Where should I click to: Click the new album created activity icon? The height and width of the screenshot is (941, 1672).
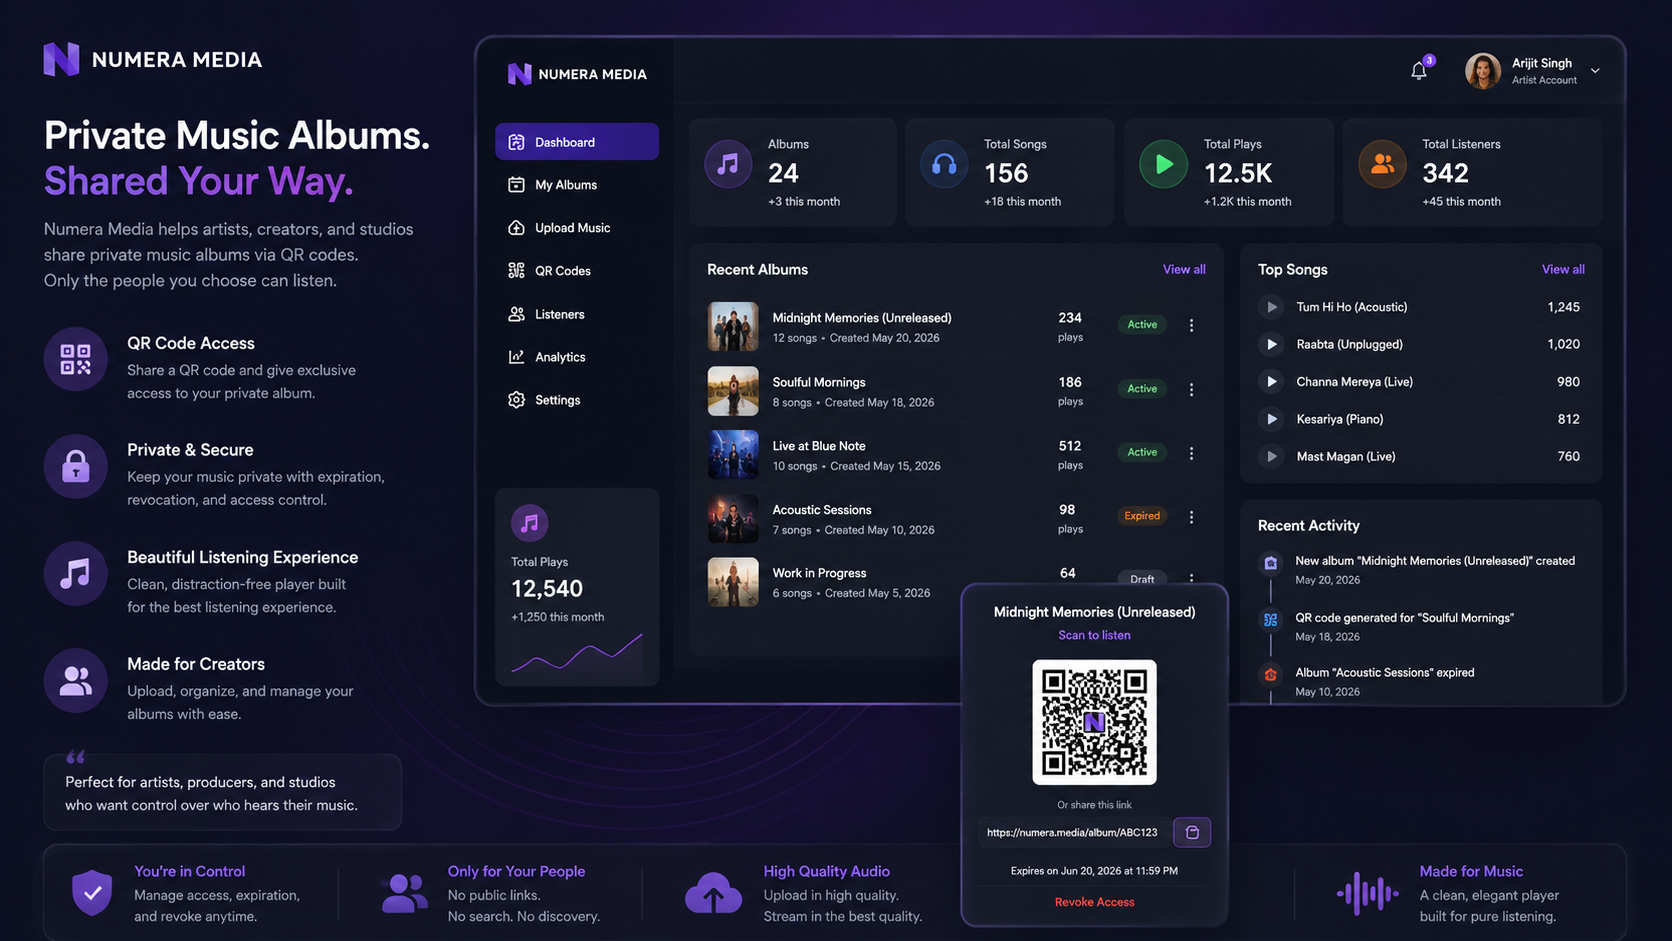coord(1270,563)
